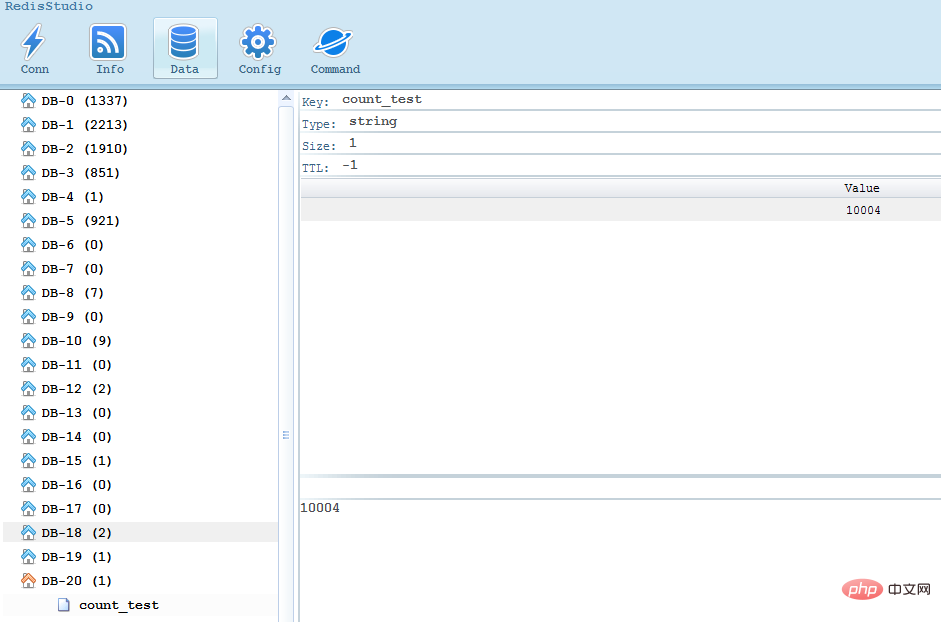Select database DB-6 (0)
This screenshot has height=622, width=941.
click(x=72, y=245)
